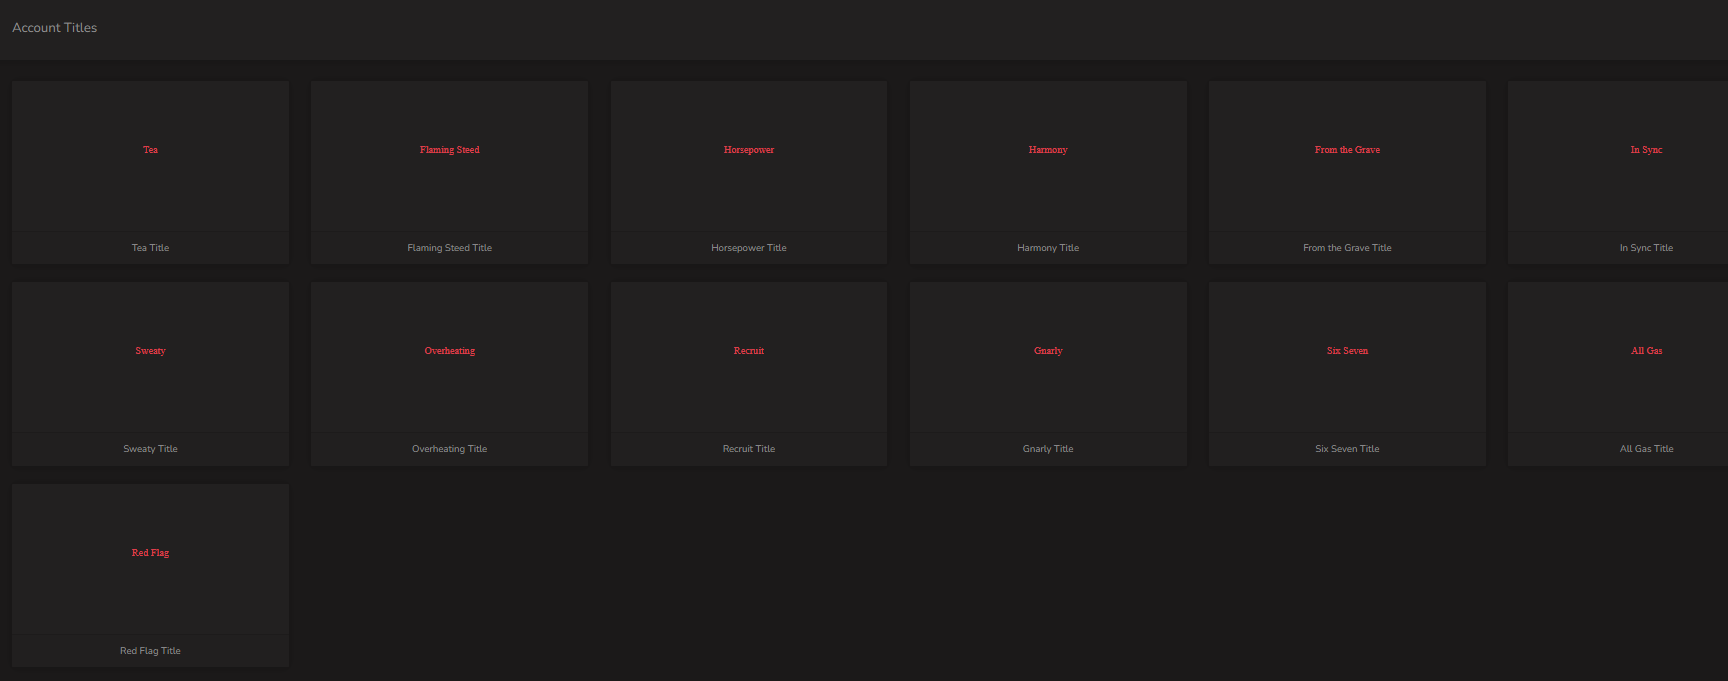Select the Harmony title card
1728x681 pixels.
click(1048, 172)
